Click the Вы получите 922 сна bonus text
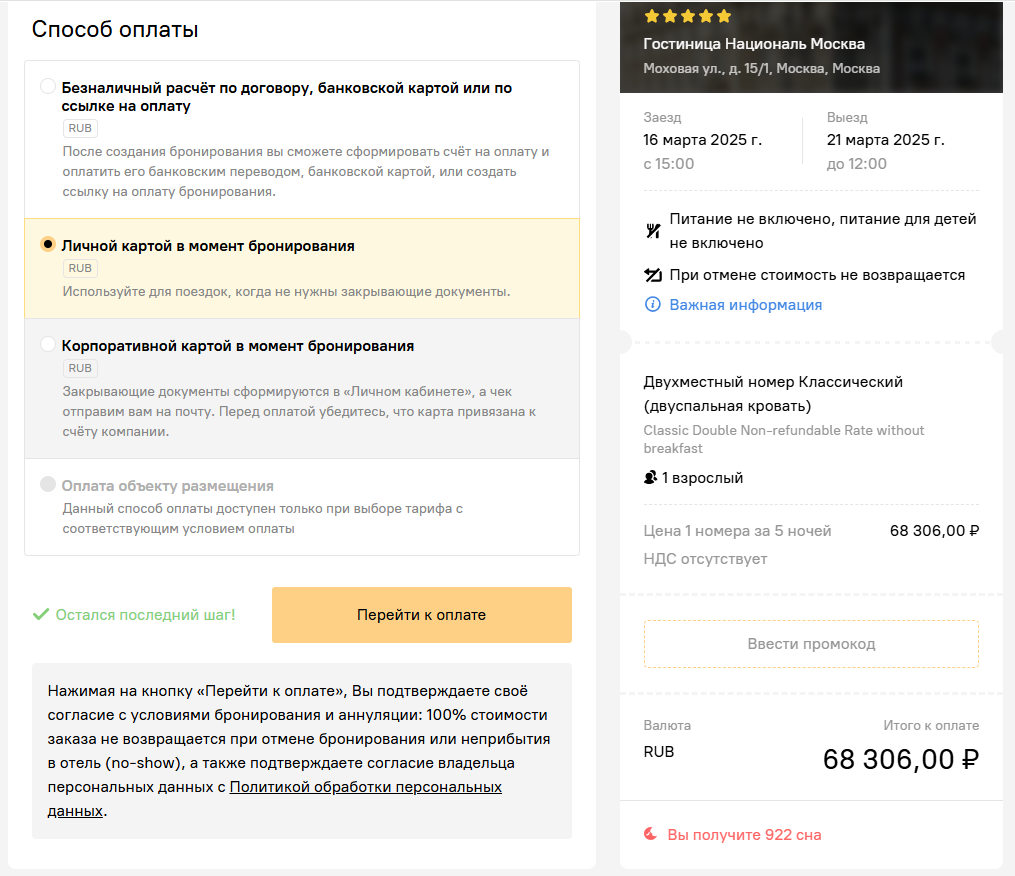This screenshot has height=876, width=1015. click(x=744, y=835)
